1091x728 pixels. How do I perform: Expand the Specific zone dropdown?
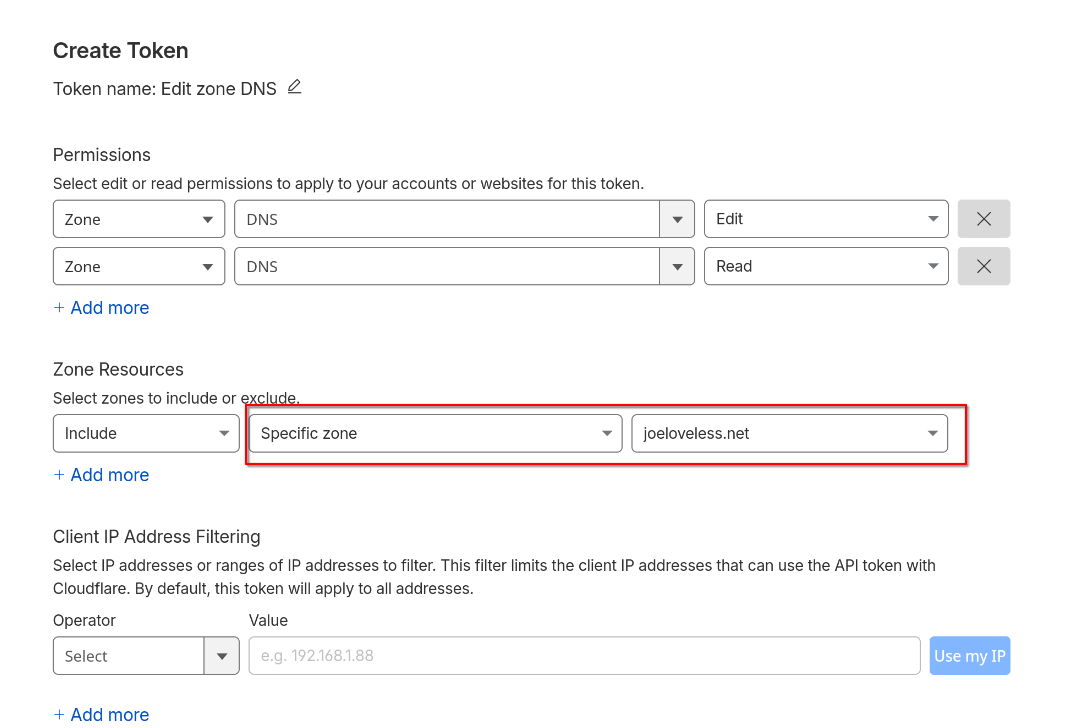click(435, 433)
